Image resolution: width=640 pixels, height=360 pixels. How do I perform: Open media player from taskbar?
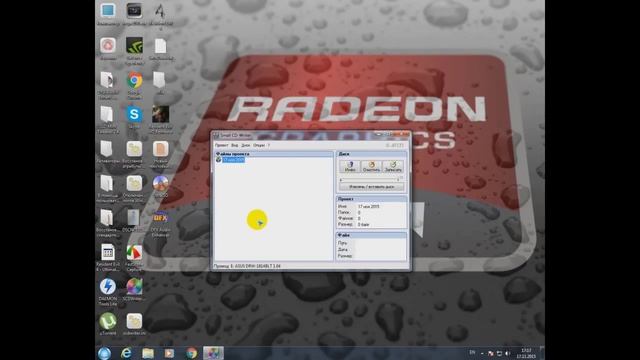tap(169, 353)
